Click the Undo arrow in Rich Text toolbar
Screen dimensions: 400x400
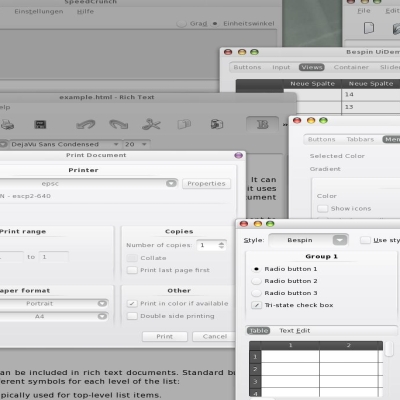coord(85,125)
